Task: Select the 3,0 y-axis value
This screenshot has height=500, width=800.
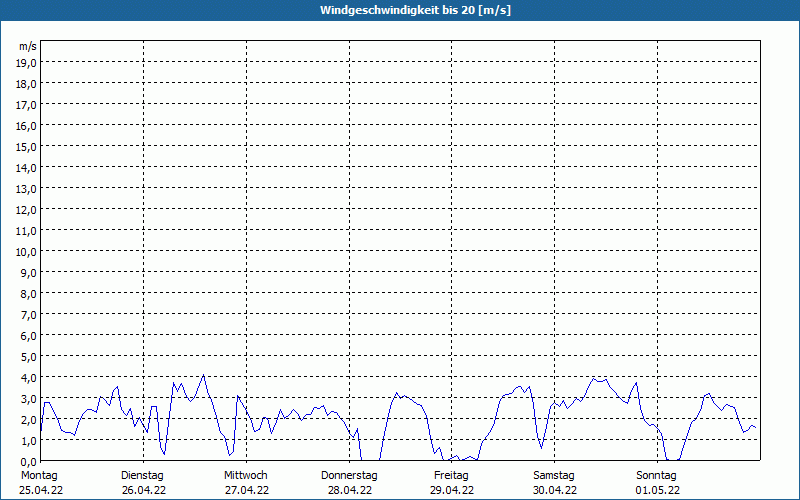Action: (x=29, y=398)
